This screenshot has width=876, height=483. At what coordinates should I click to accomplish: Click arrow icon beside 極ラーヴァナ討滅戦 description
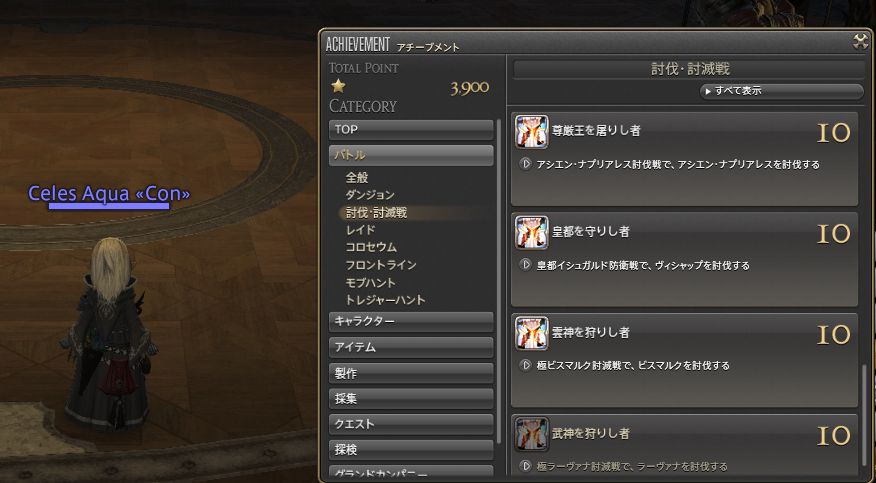tap(525, 466)
